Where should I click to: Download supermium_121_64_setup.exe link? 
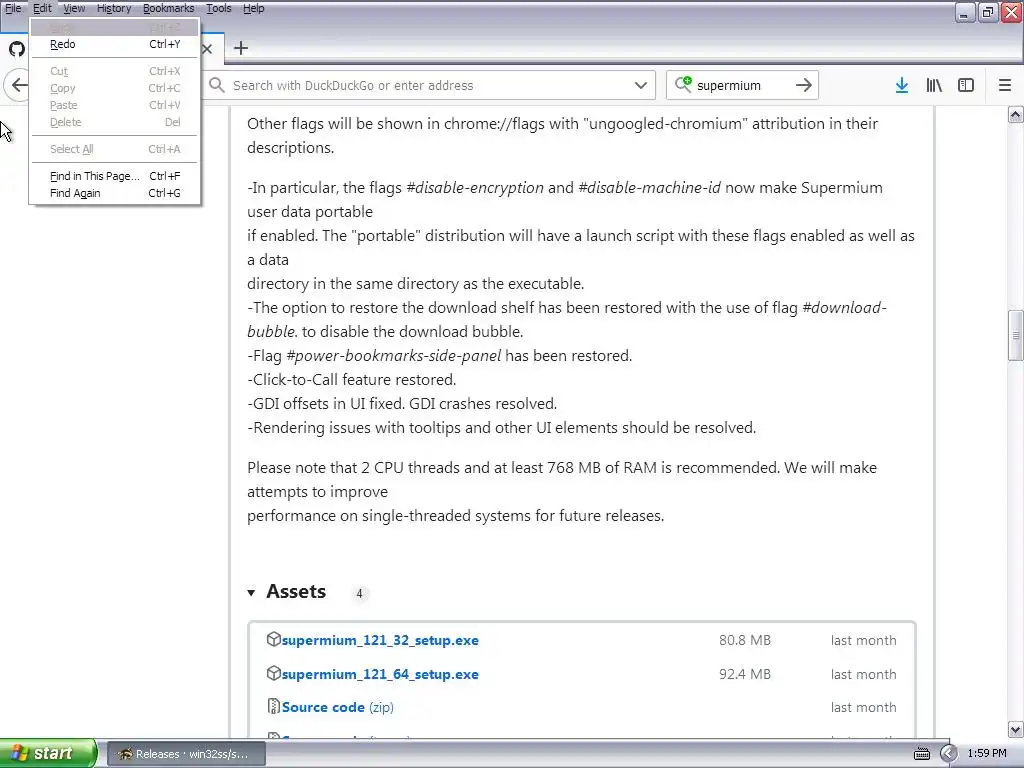point(380,675)
